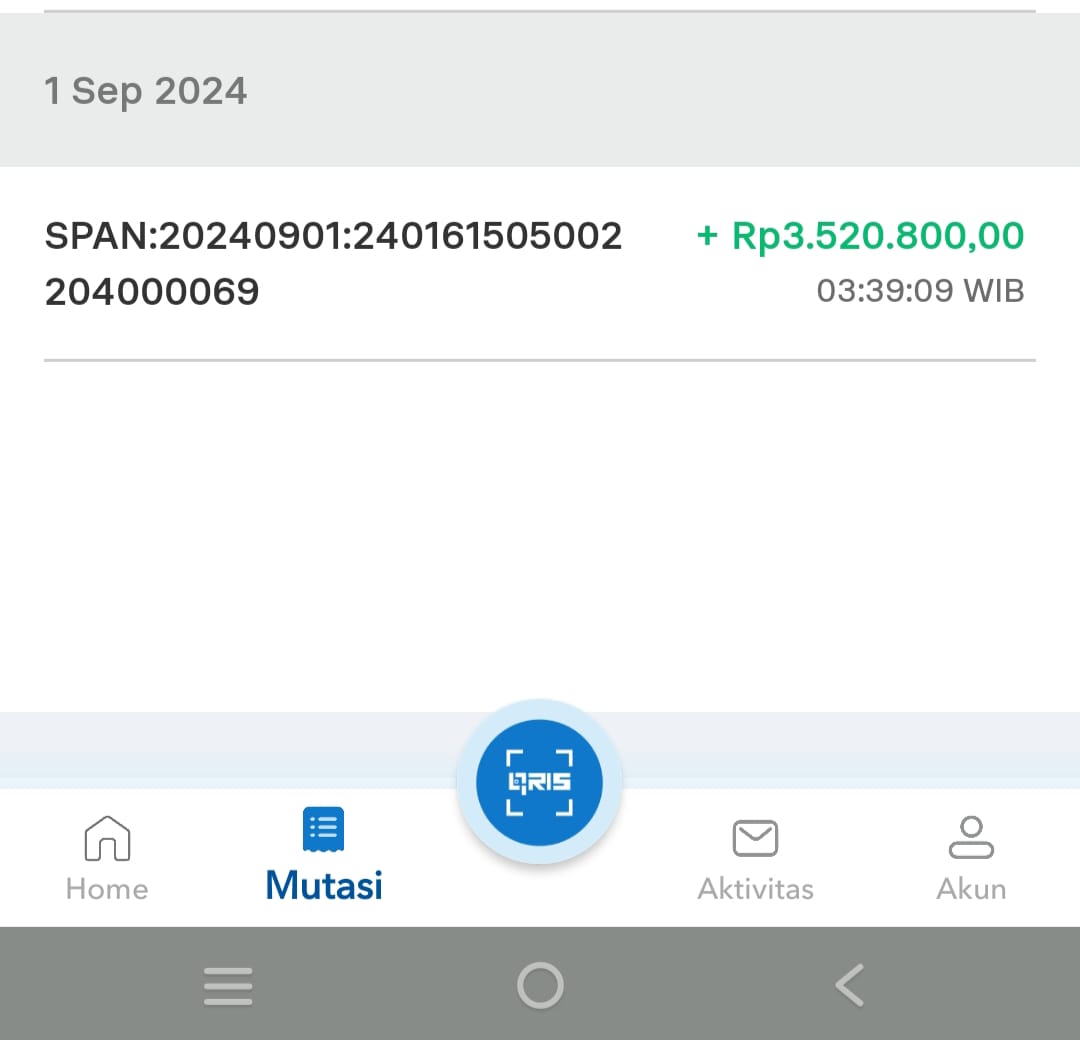
Task: Tap the divider line under the transaction
Action: (540, 360)
